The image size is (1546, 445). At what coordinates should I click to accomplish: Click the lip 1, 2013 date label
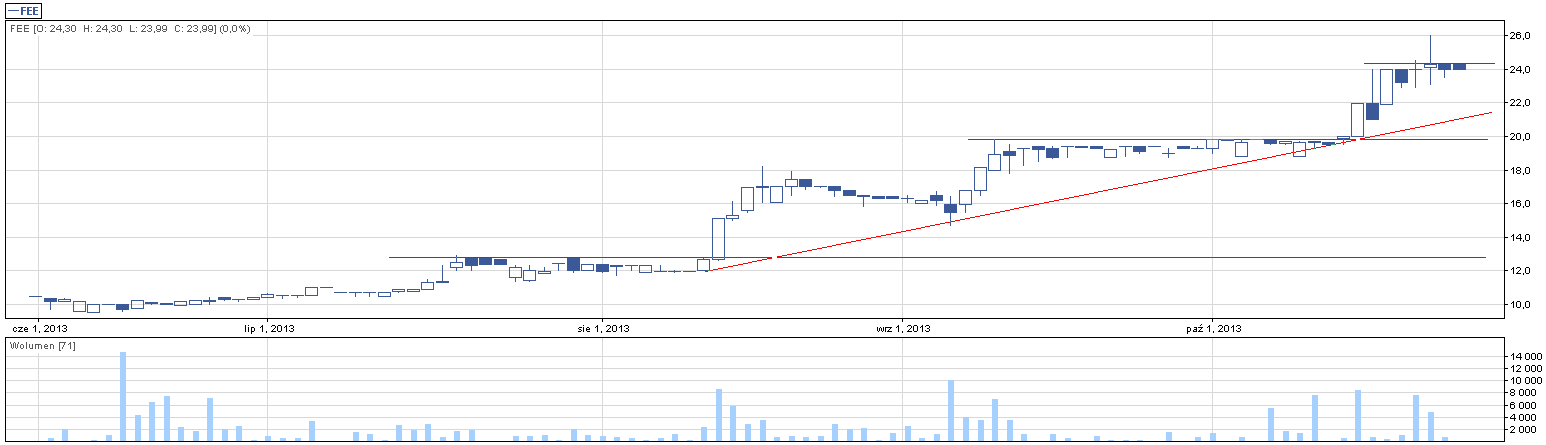(269, 327)
